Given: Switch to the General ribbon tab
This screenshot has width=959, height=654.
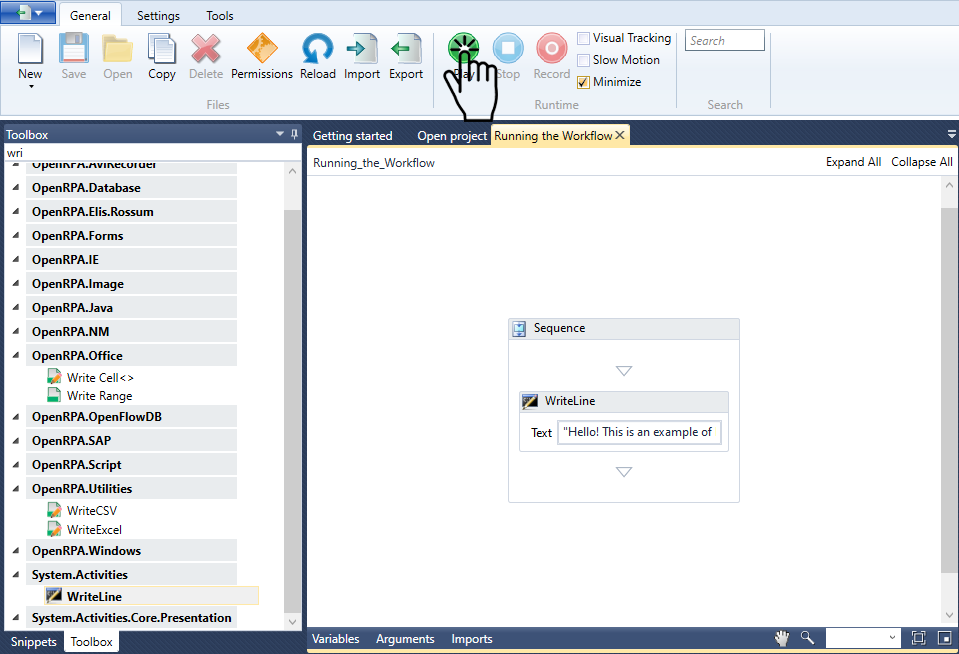Looking at the screenshot, I should 90,15.
